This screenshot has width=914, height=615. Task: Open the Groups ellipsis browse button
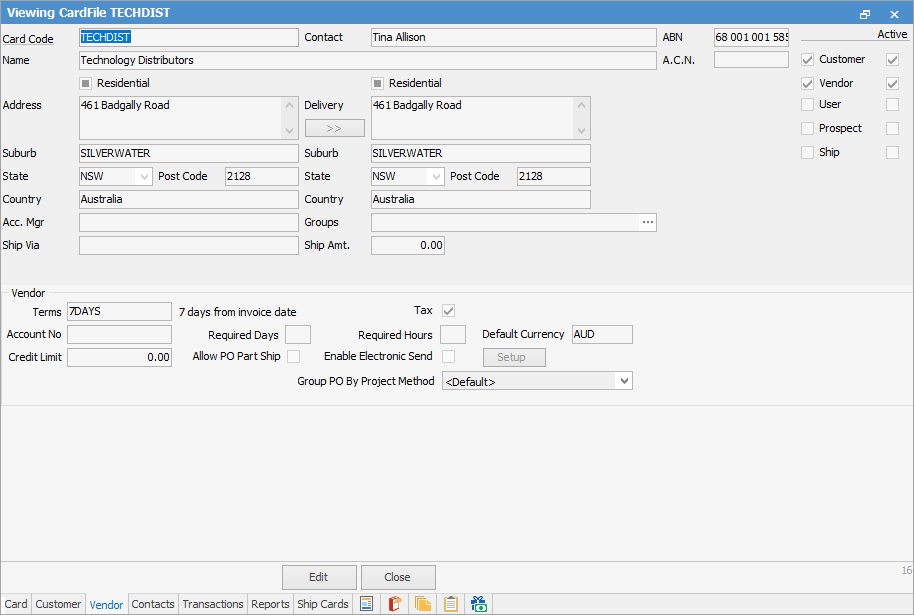647,223
